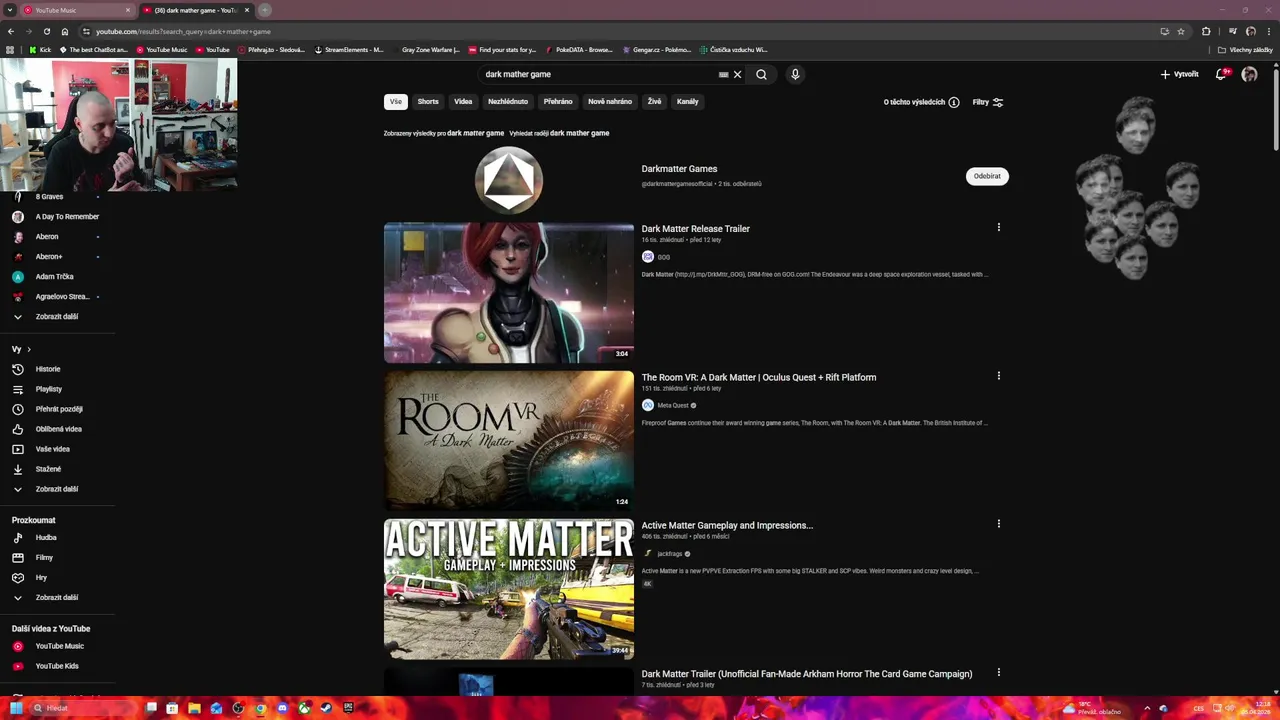
Task: Click the YouTube search input field
Action: pos(597,74)
